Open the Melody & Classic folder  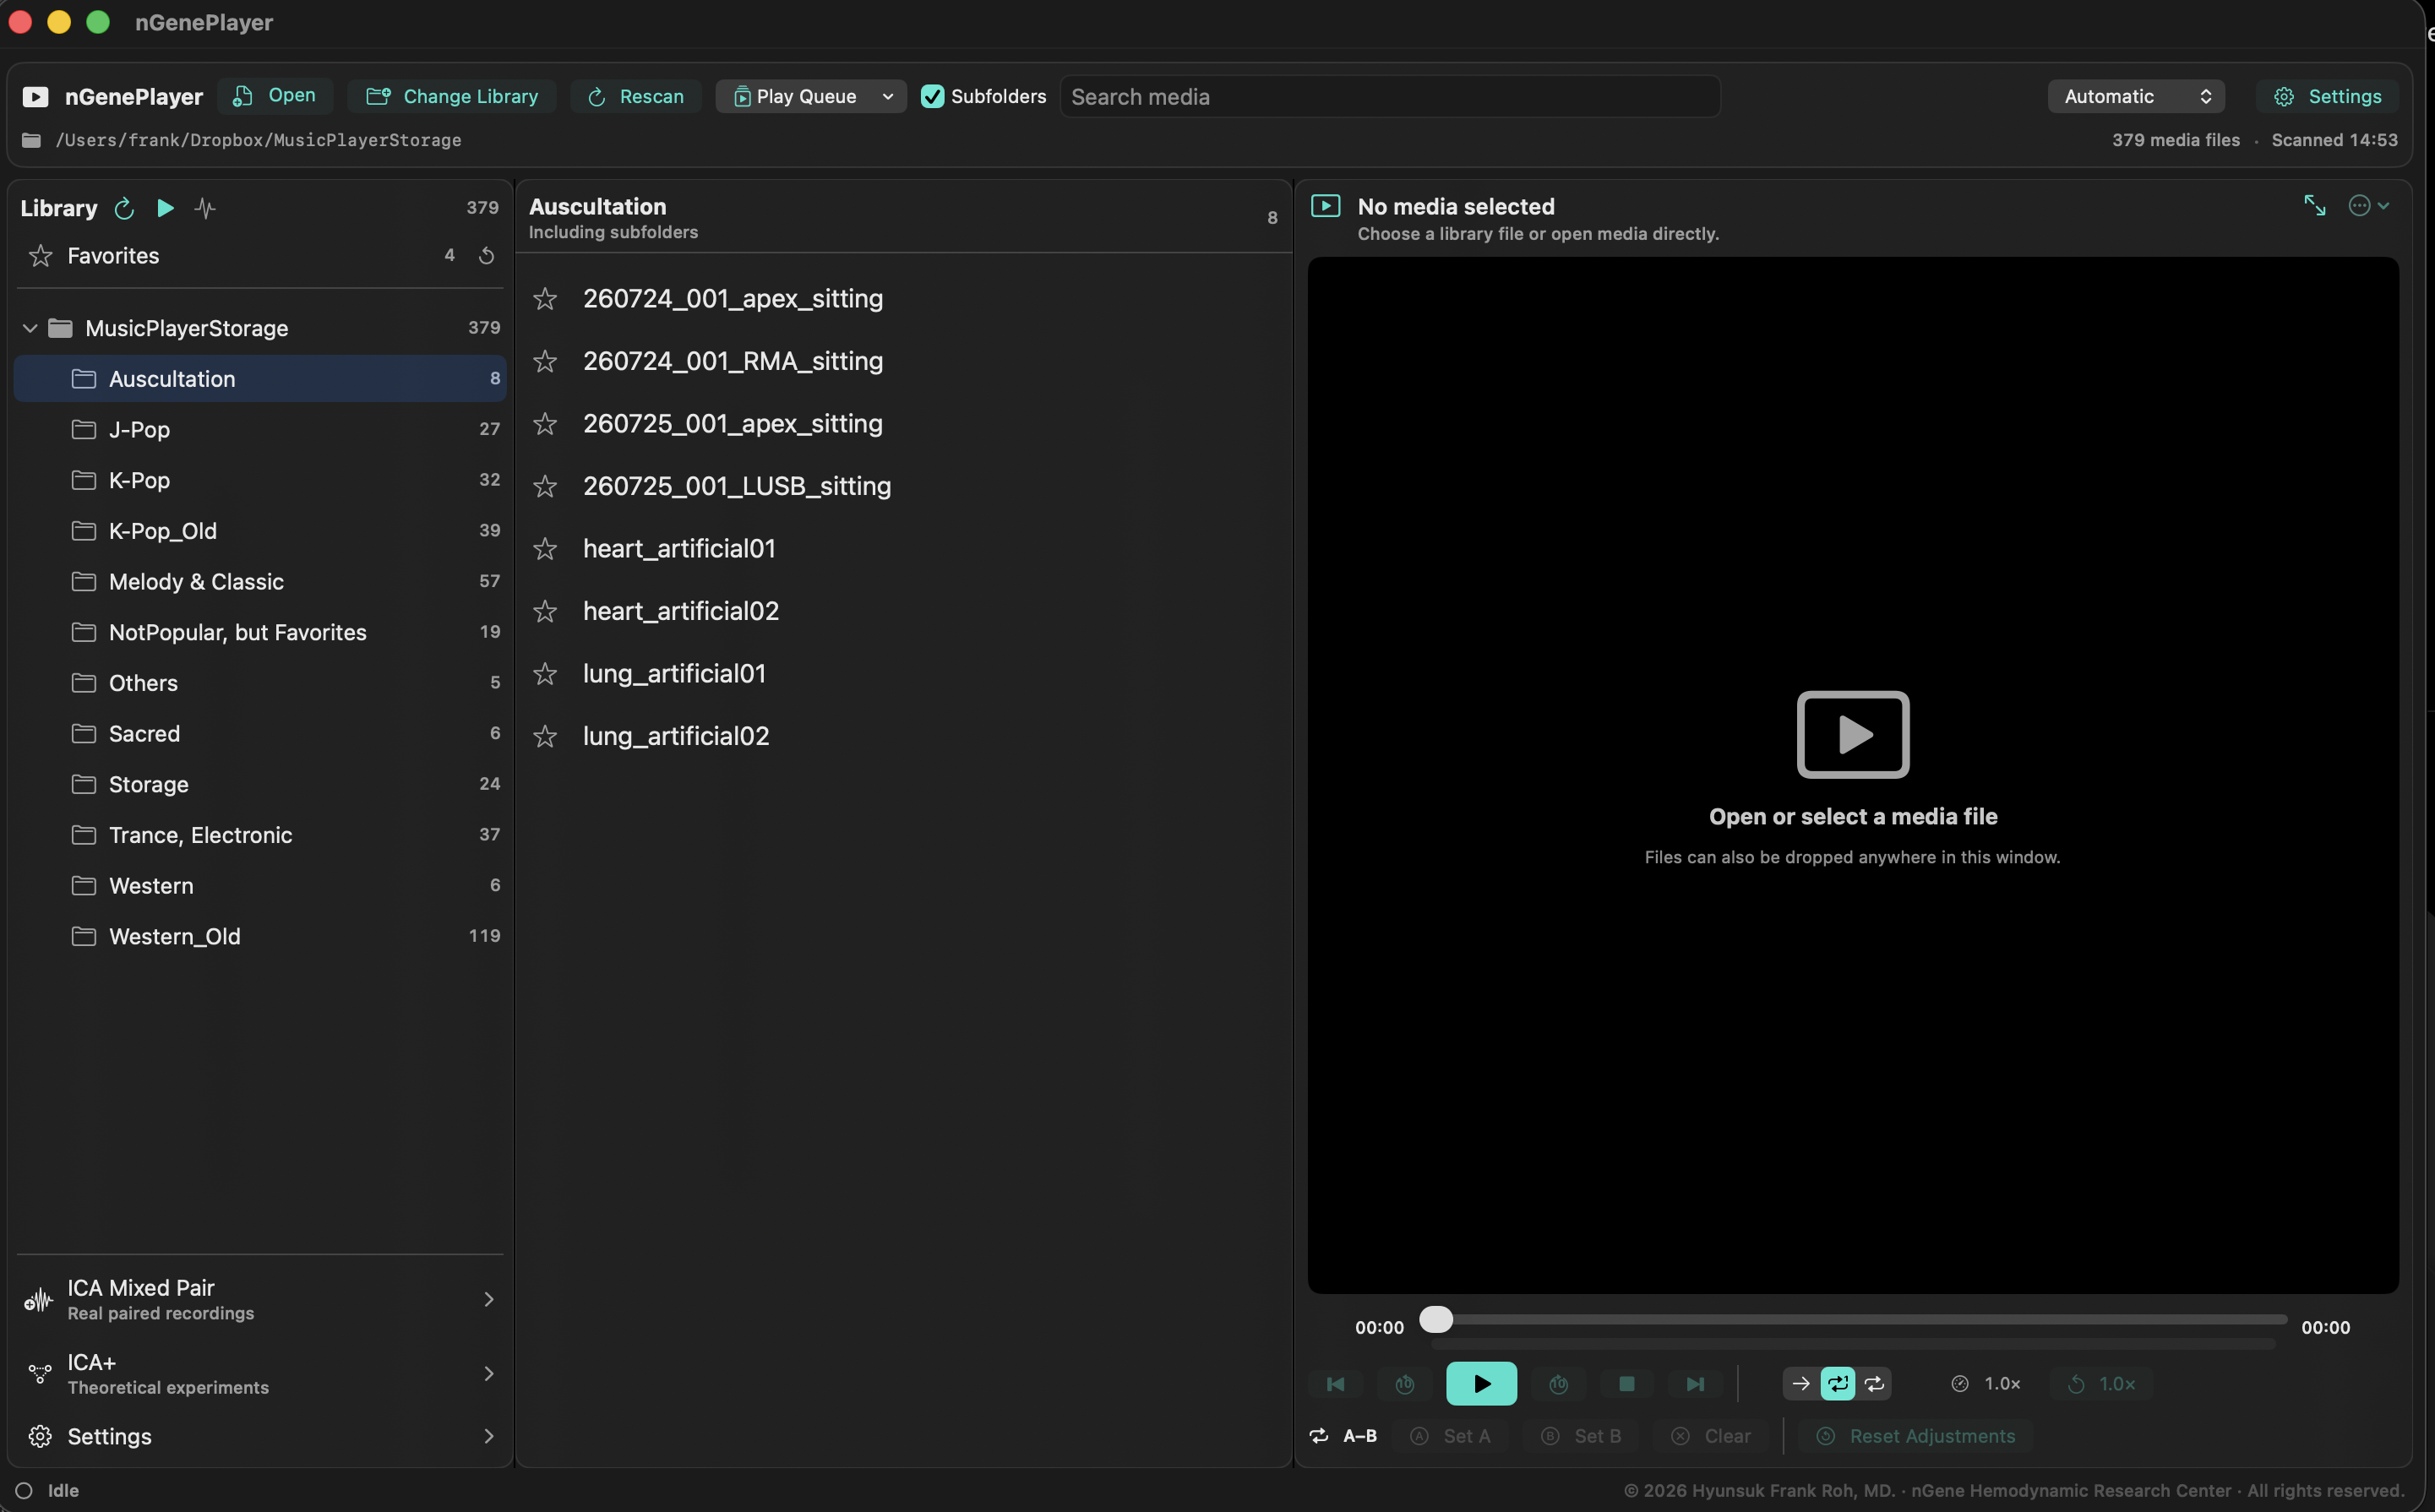coord(260,582)
